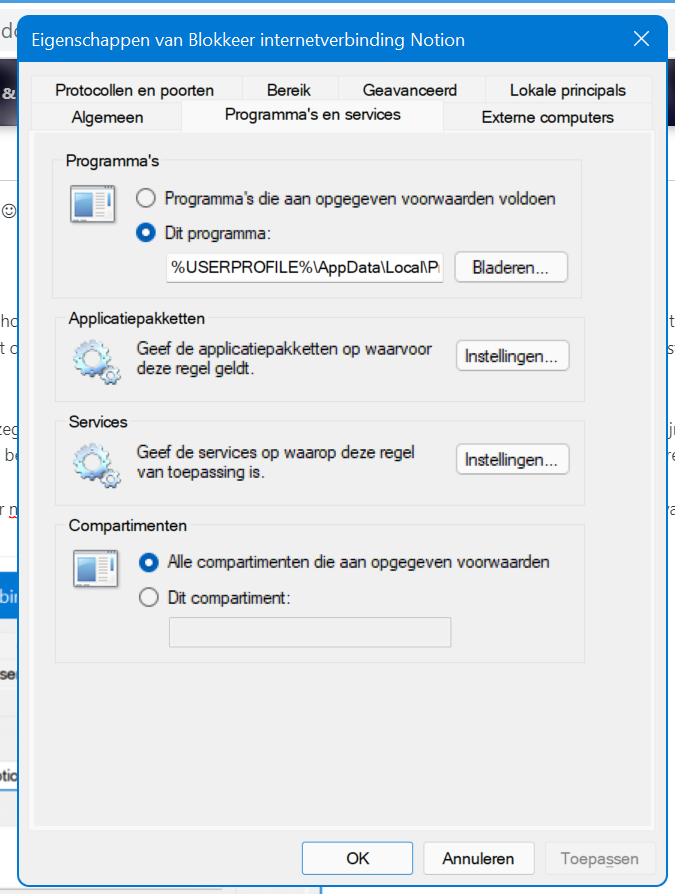675x894 pixels.
Task: Select "Programma's die aan opgegeven voorwaarden voldoen"
Action: [x=147, y=198]
